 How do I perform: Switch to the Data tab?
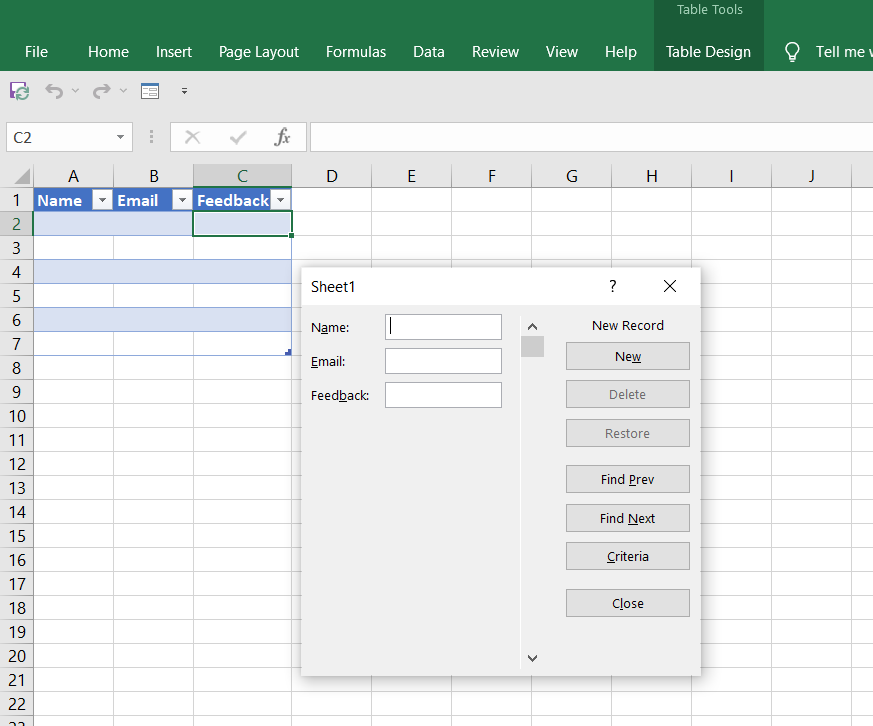point(429,52)
